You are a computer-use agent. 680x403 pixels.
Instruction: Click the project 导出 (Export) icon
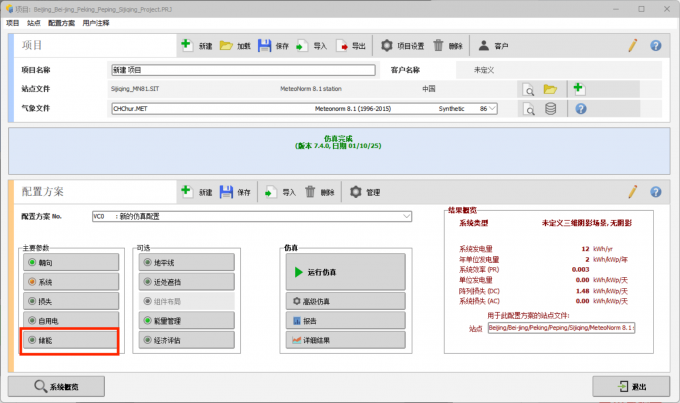[342, 46]
